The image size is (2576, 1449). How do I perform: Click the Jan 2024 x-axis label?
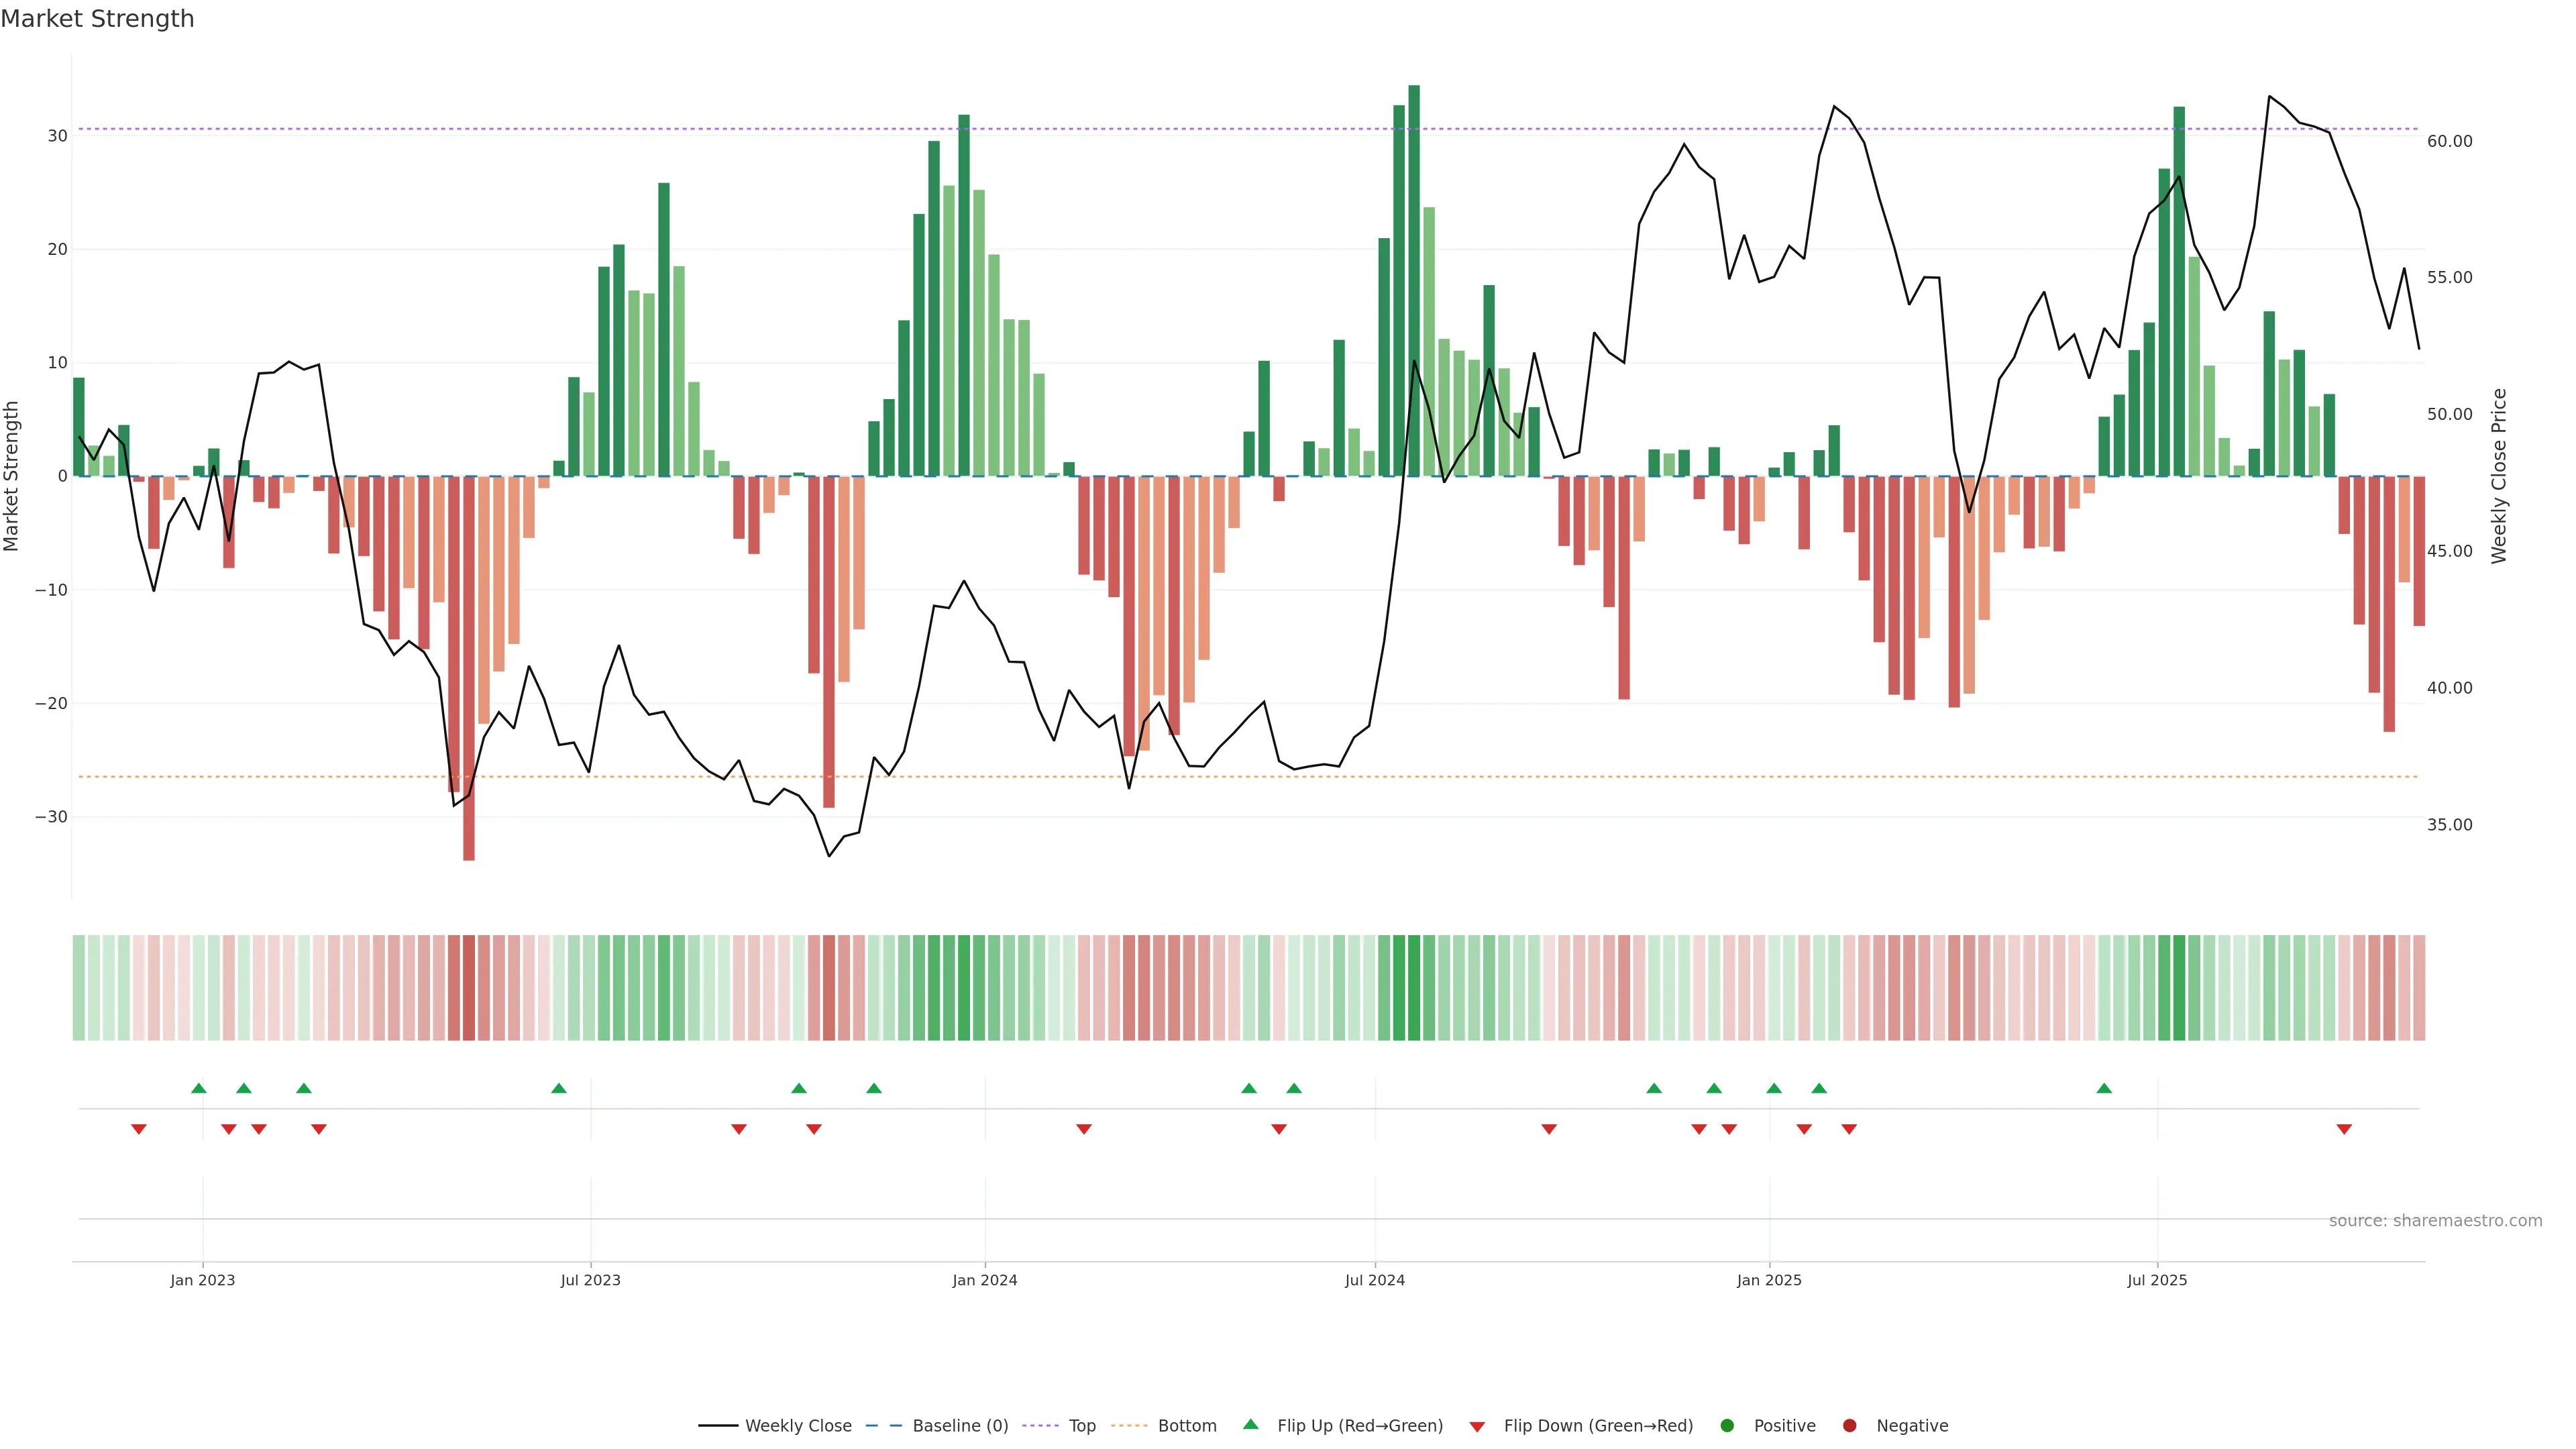click(x=984, y=1280)
